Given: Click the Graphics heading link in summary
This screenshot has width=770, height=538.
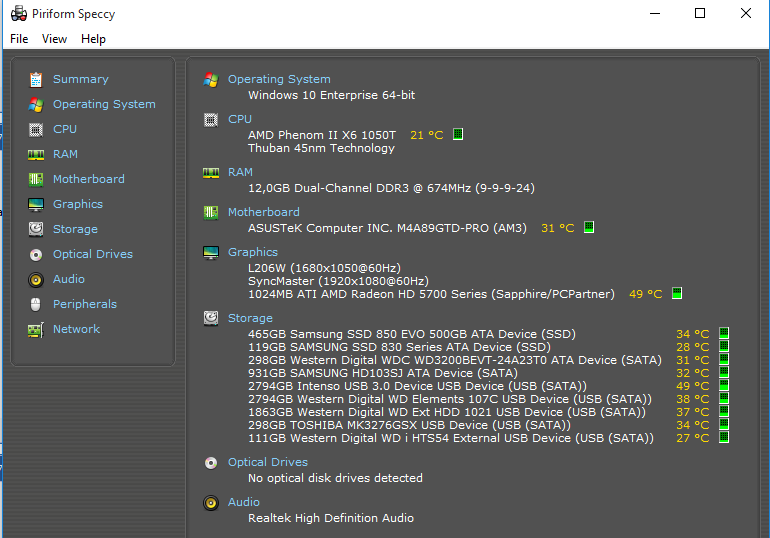Looking at the screenshot, I should coord(253,252).
